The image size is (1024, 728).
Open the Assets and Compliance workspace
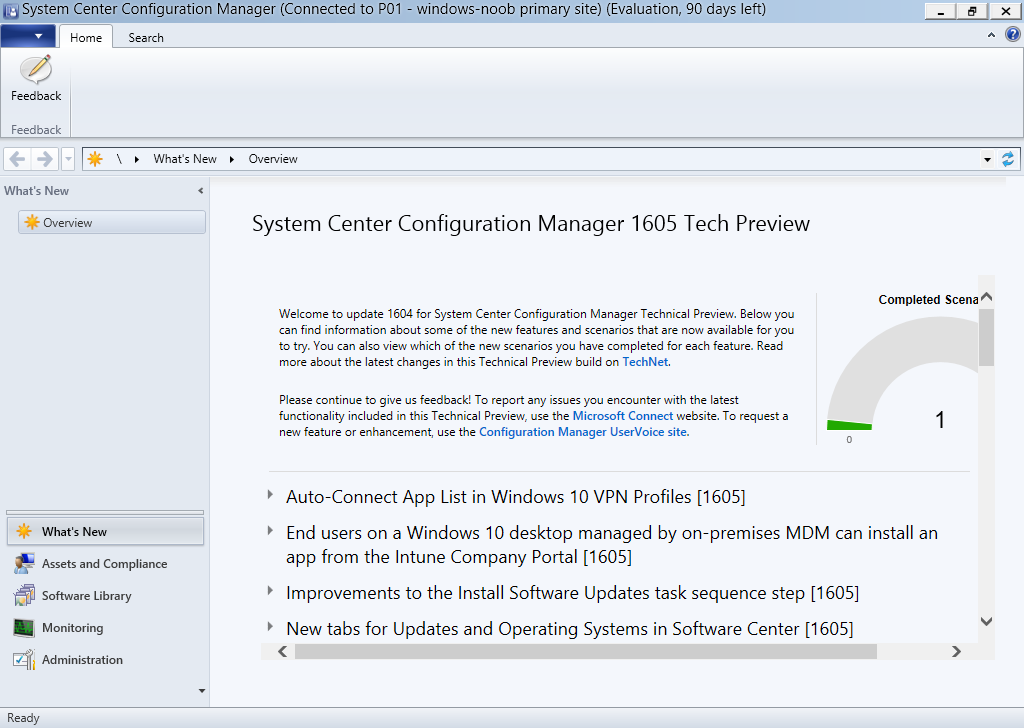[105, 563]
